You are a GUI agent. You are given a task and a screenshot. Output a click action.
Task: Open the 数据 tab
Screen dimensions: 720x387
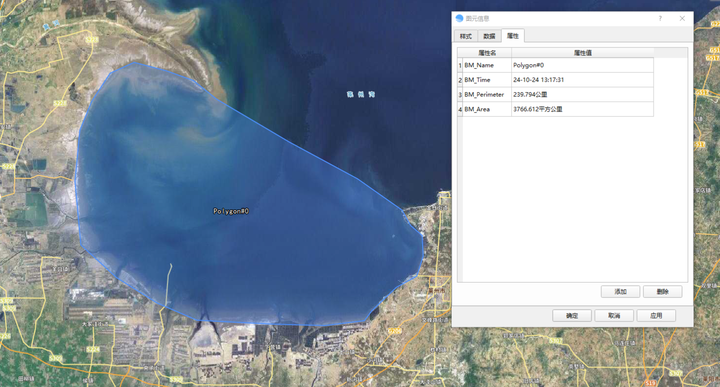point(489,36)
